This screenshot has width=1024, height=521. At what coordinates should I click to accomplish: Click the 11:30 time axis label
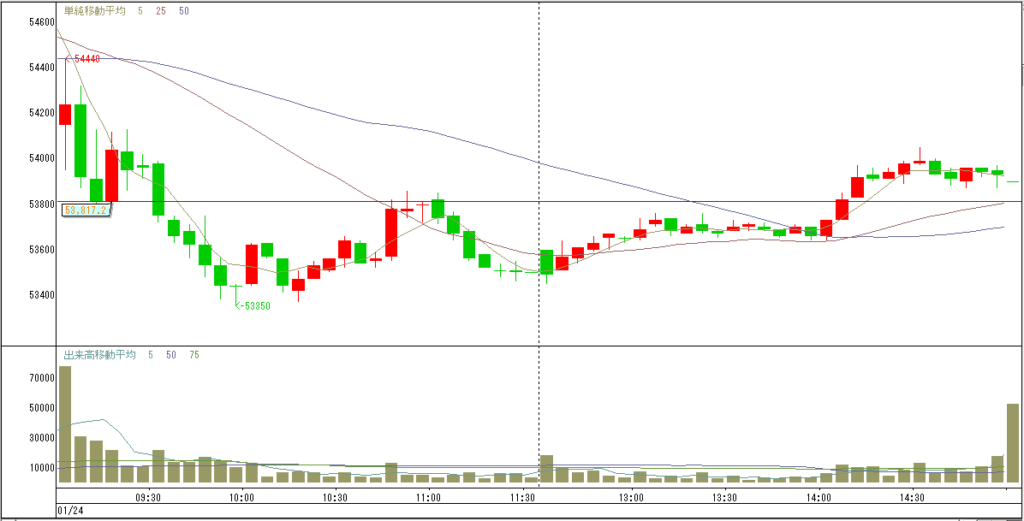pyautogui.click(x=520, y=497)
